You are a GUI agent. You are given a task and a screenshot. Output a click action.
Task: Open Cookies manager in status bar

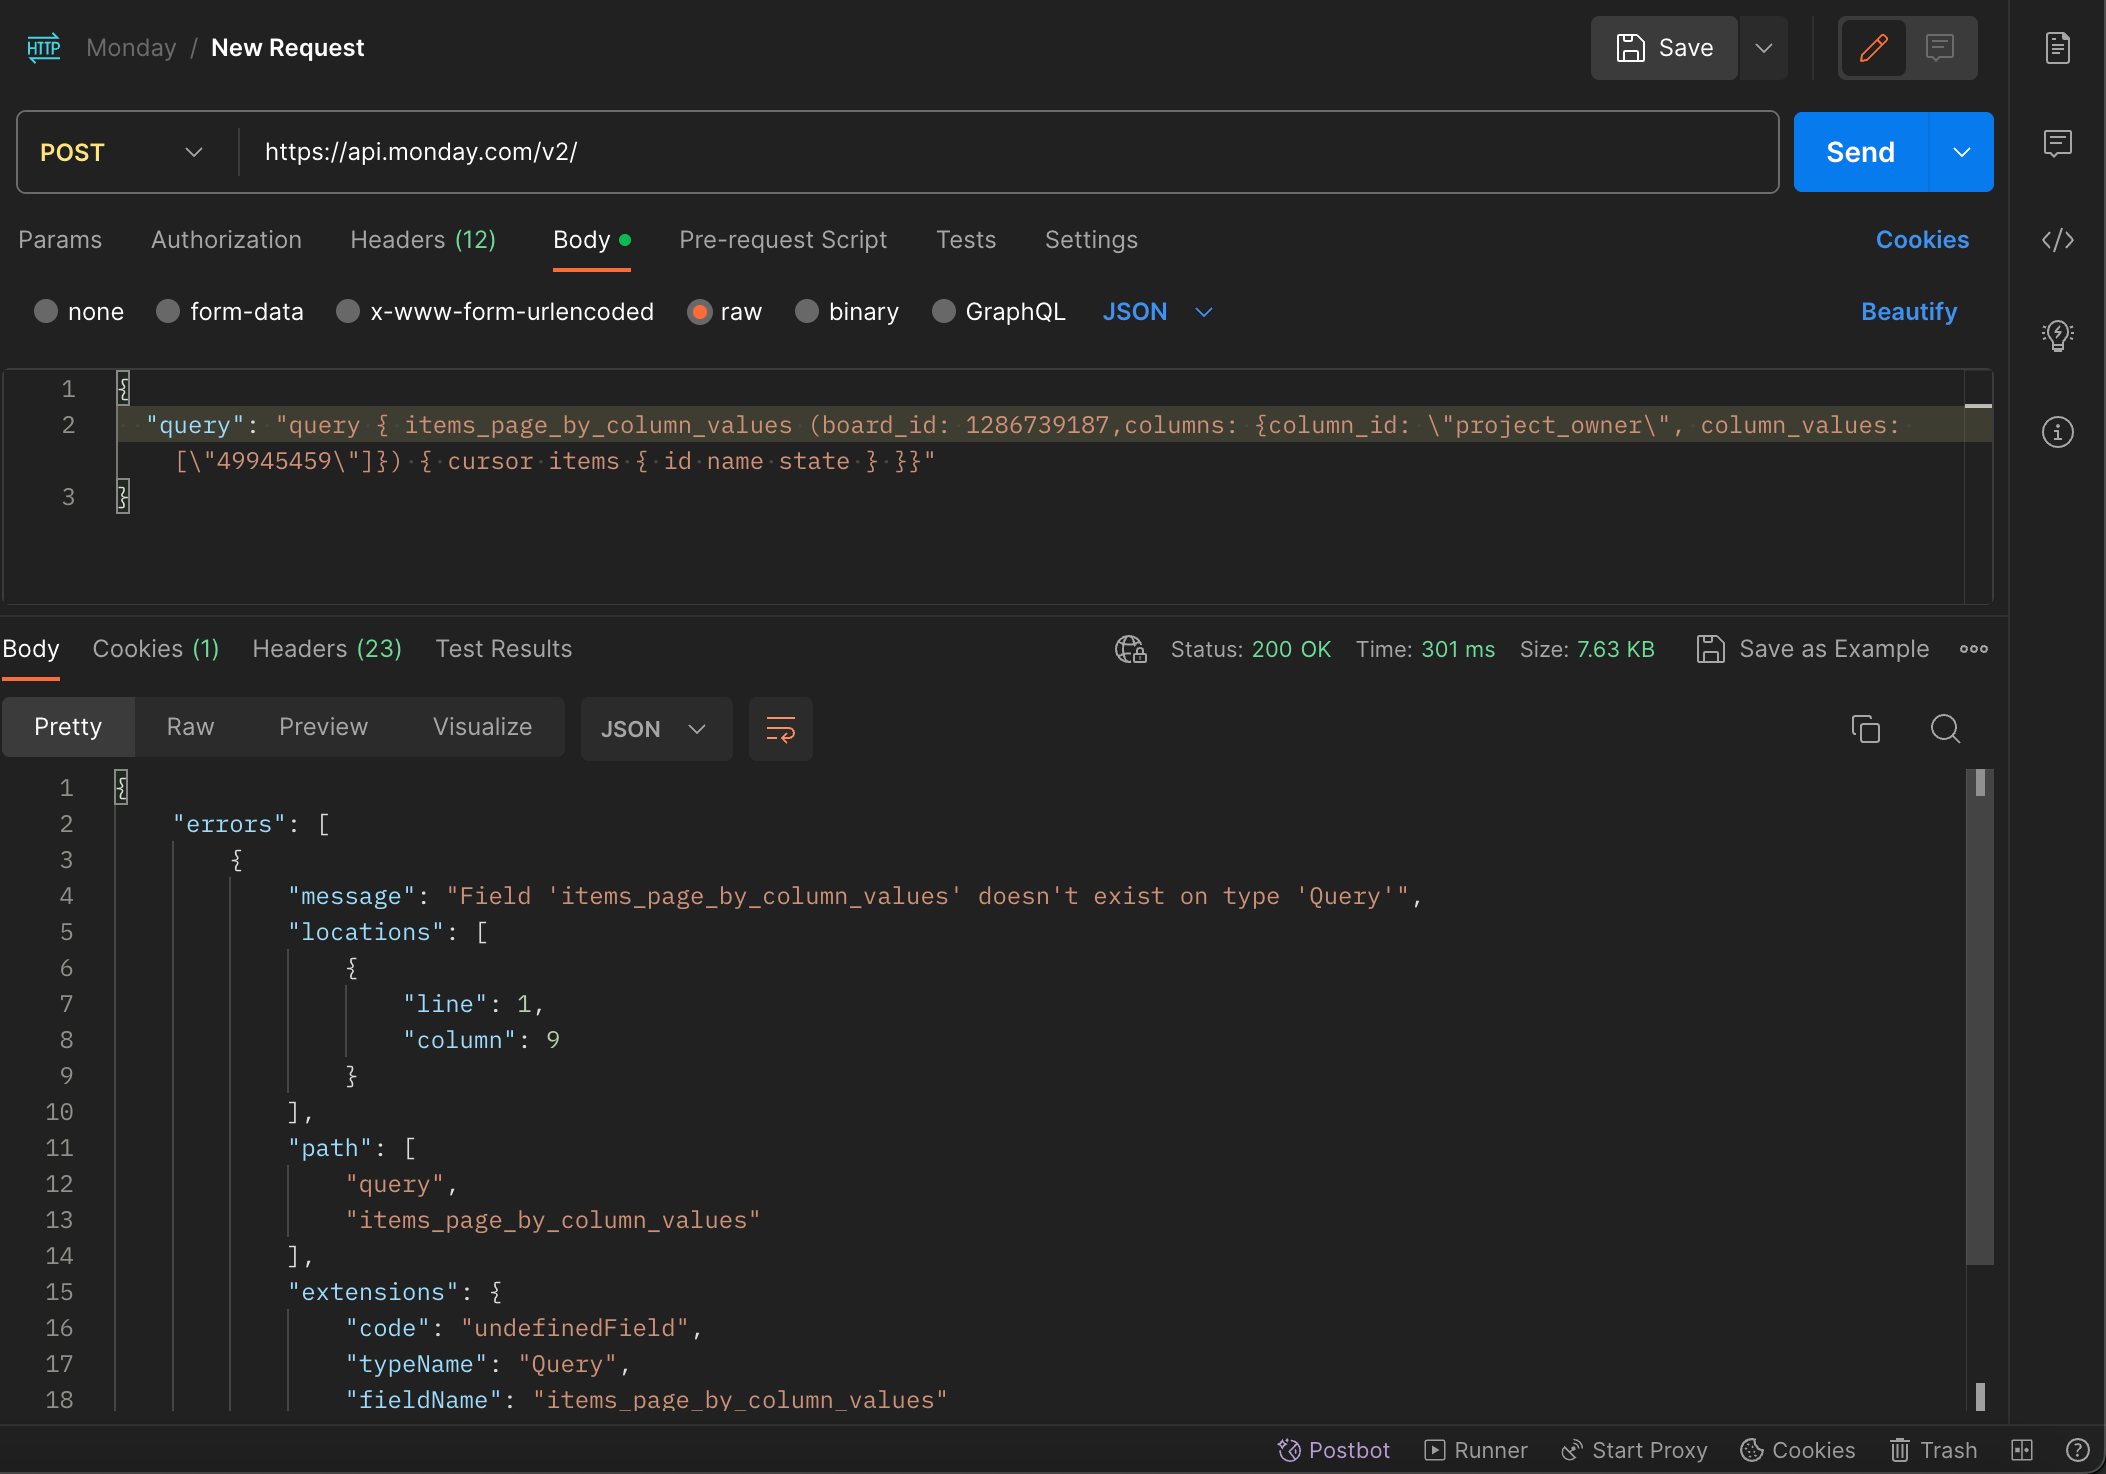click(1797, 1450)
